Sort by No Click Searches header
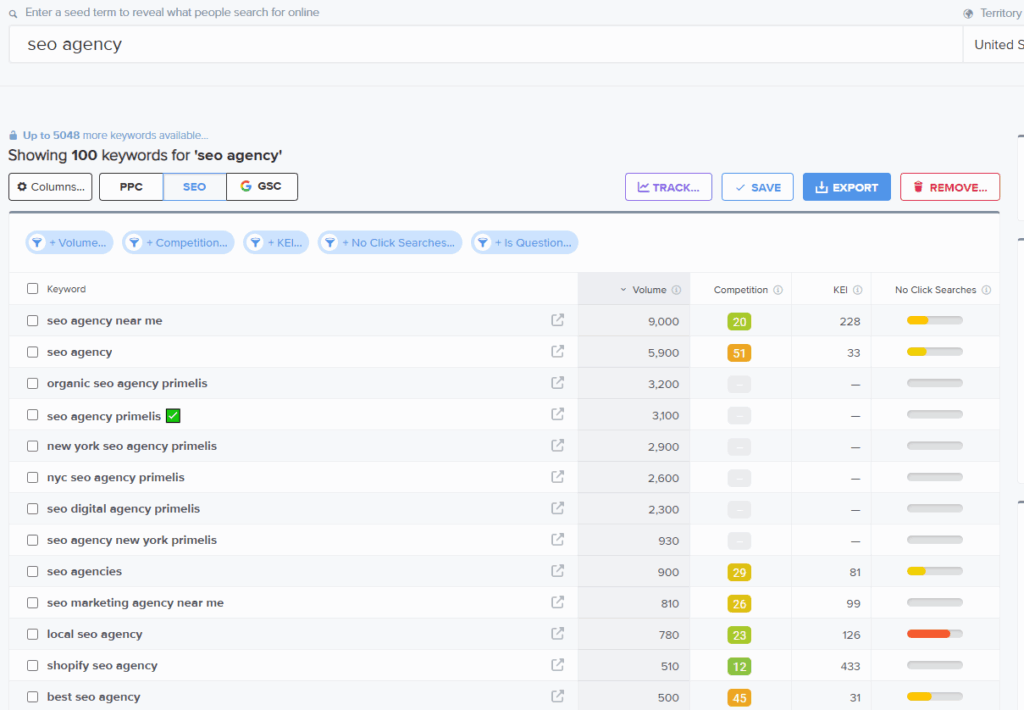Viewport: 1024px width, 710px height. [935, 289]
